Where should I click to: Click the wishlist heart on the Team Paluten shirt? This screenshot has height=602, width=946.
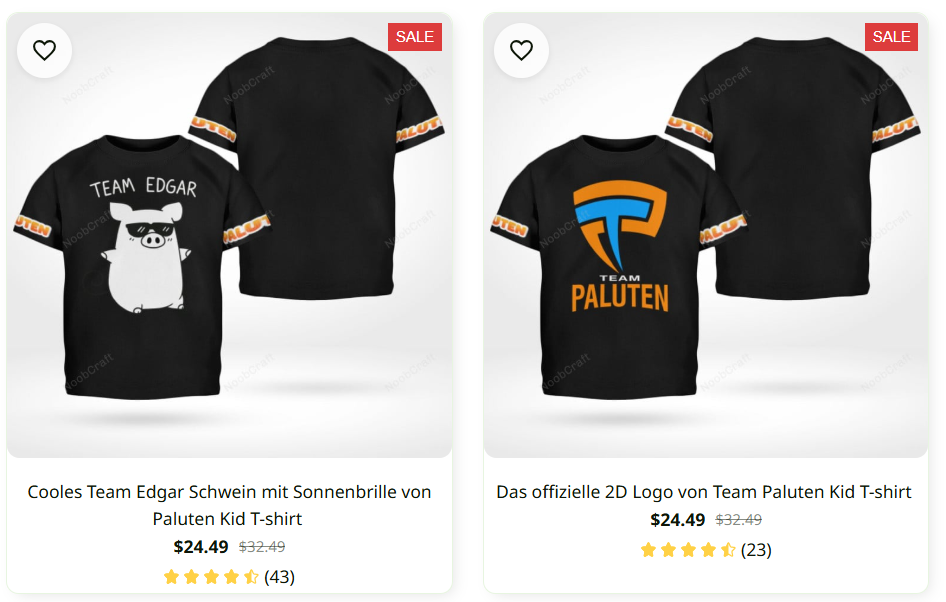(521, 50)
